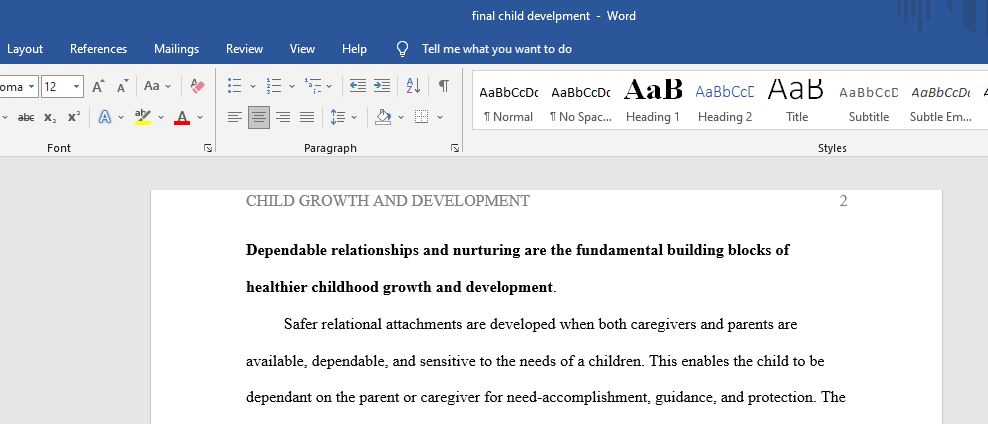
Task: Apply the Heading 1 style
Action: pos(653,101)
